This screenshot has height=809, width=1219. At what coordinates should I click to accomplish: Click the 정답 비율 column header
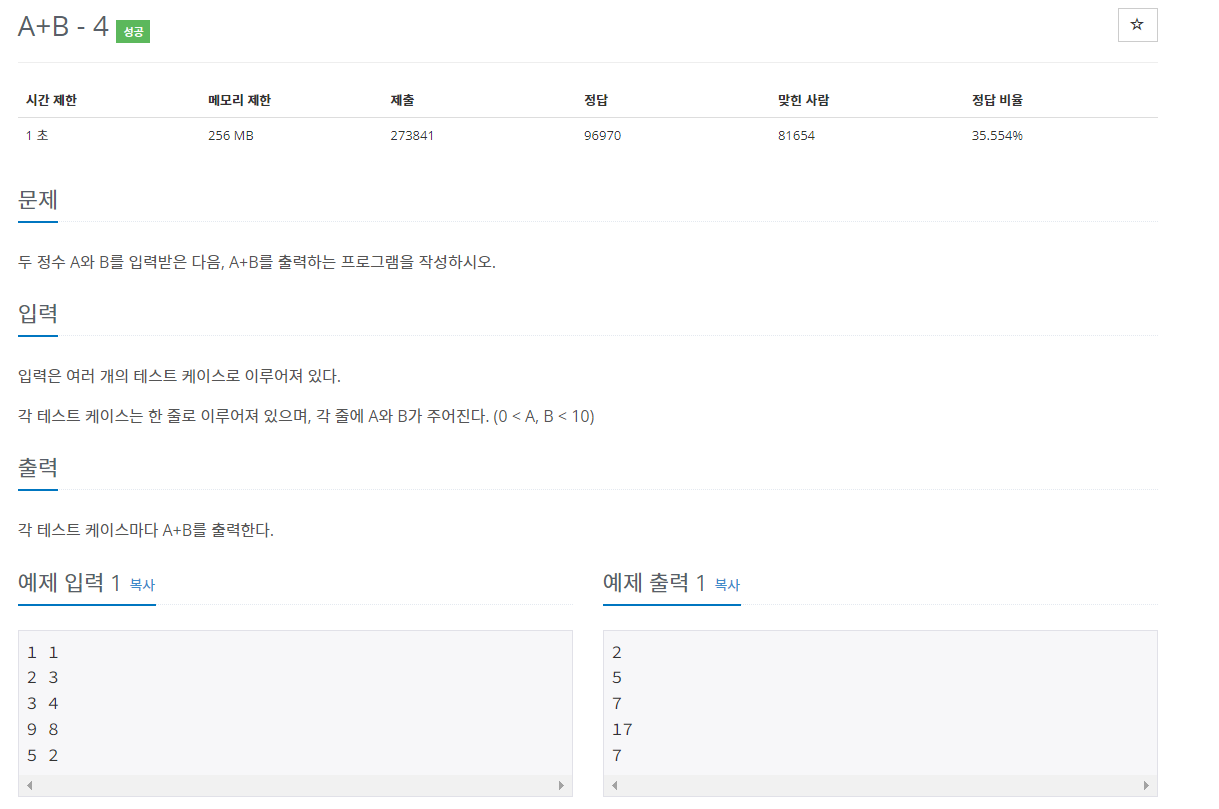[997, 100]
